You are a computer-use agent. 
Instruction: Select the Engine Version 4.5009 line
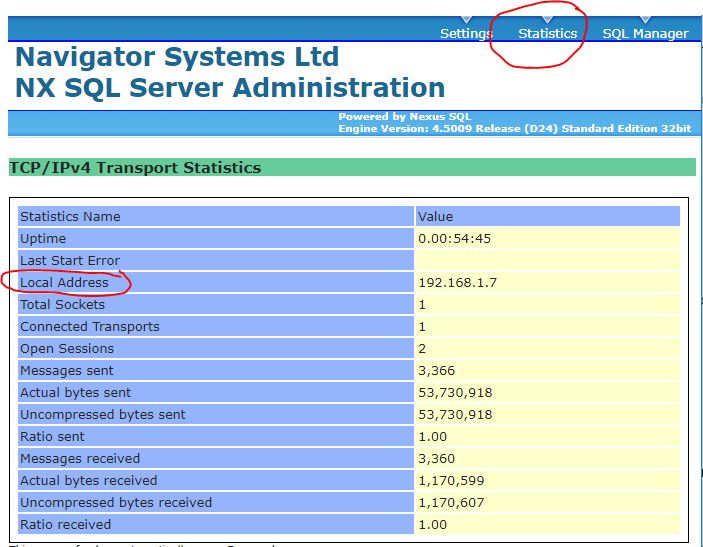[x=515, y=129]
